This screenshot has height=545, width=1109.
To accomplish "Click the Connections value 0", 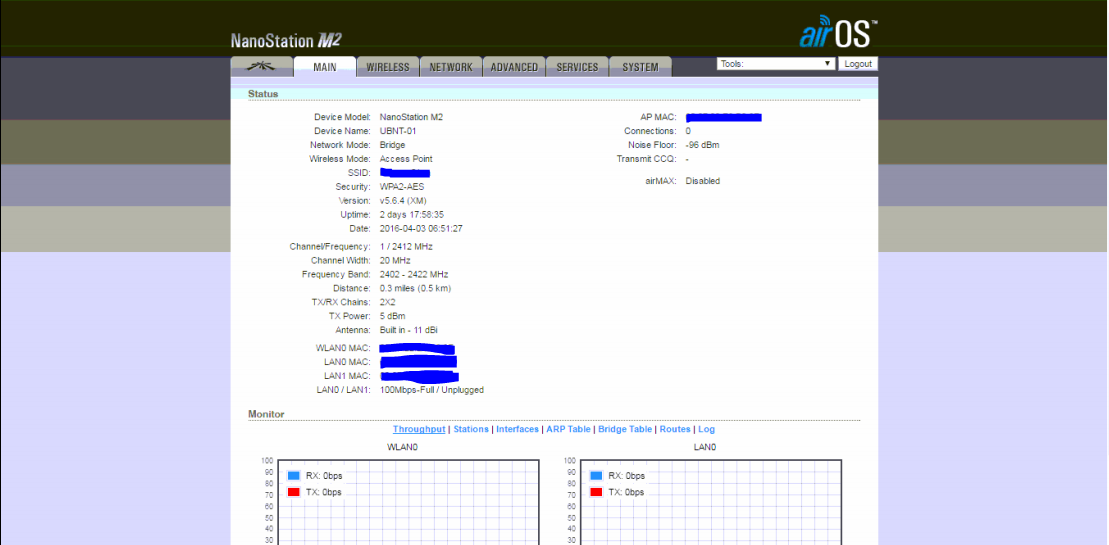I will point(688,131).
